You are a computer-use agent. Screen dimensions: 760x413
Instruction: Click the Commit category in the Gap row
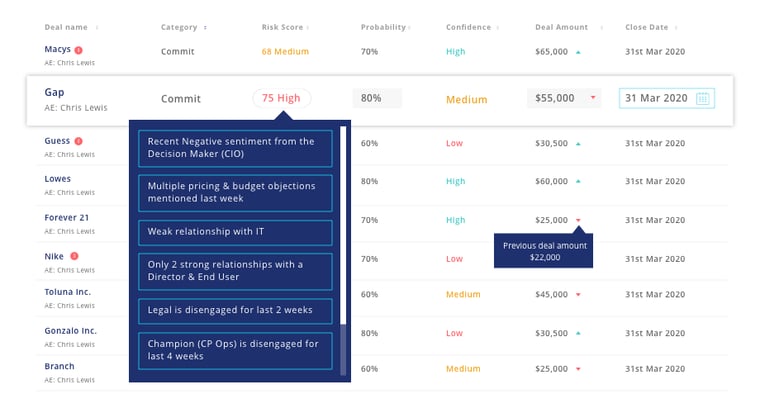pos(180,99)
